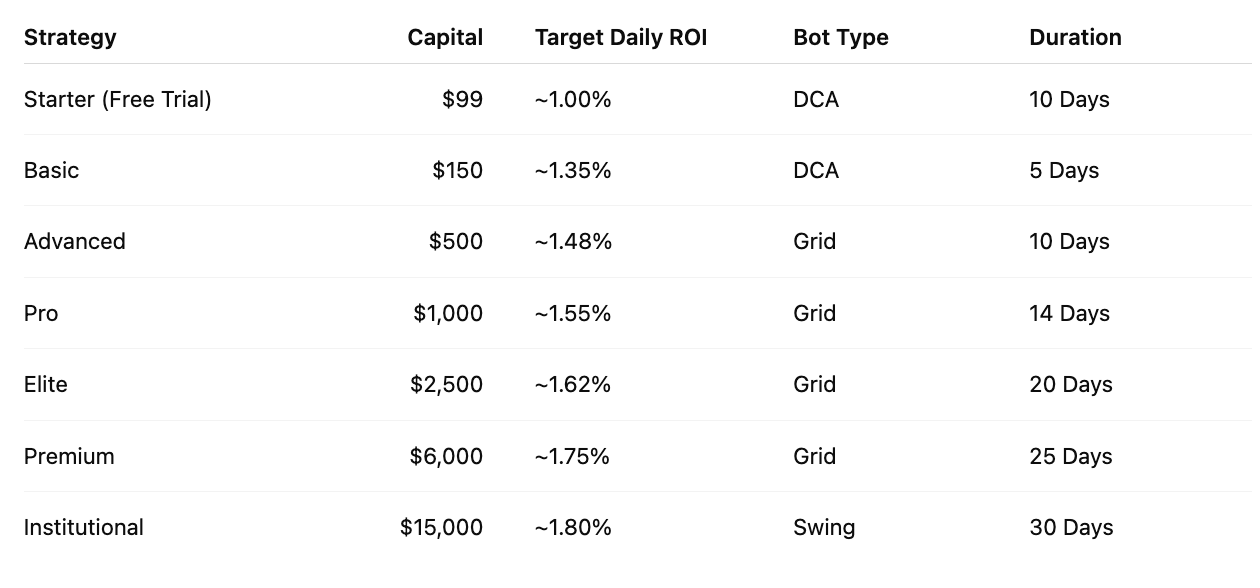Select the Pro strategy name
Screen dimensions: 1260x588
click(41, 314)
